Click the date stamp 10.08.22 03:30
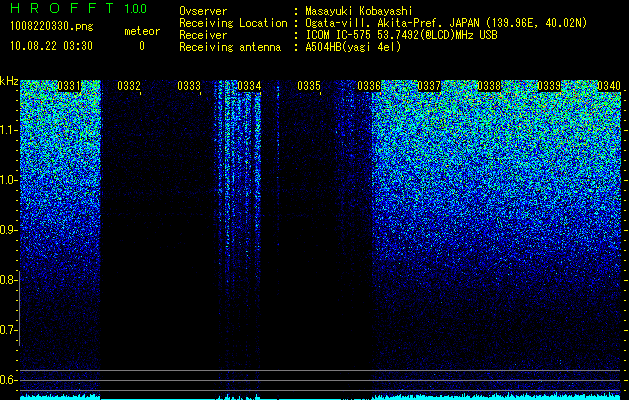This screenshot has height=400, width=629. 51,46
